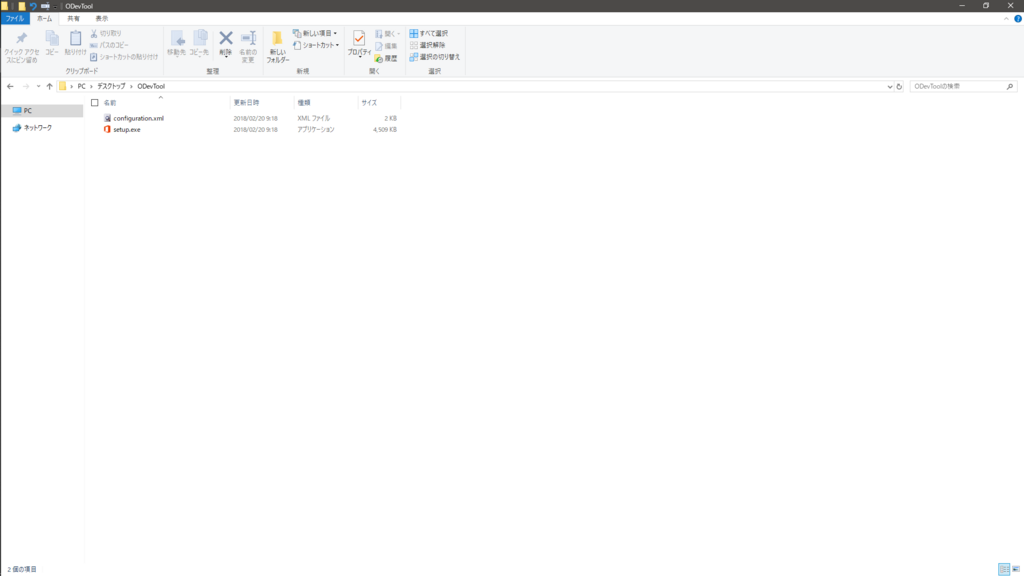This screenshot has height=576, width=1024.
Task: Click the Edit (編集) icon
Action: pos(379,46)
